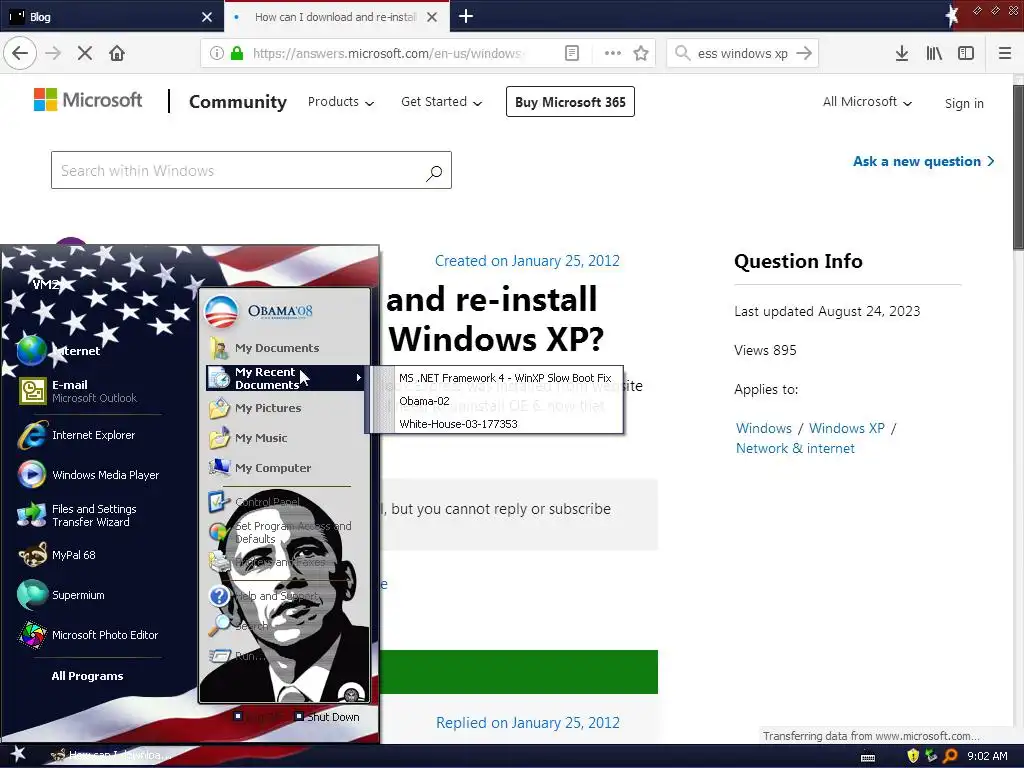Open the Community home link
The height and width of the screenshot is (768, 1024).
[238, 102]
